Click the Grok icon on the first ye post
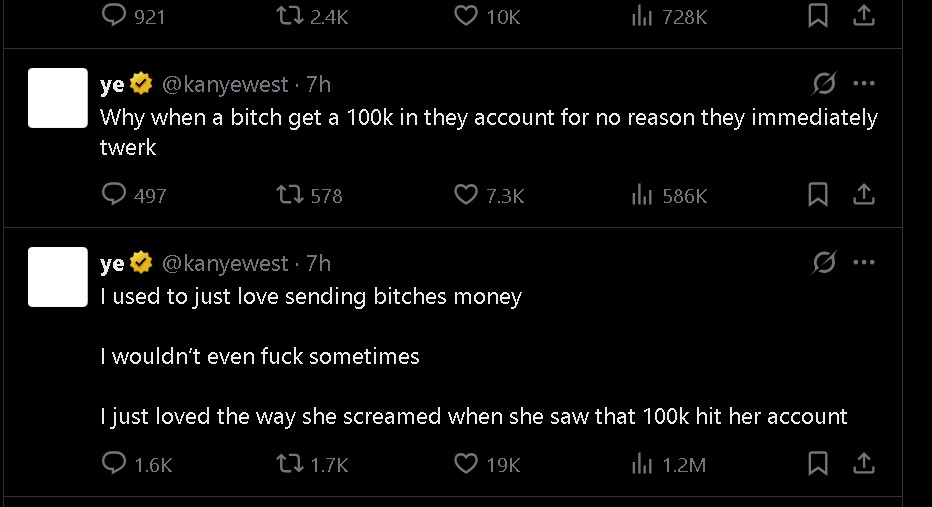 [x=825, y=84]
